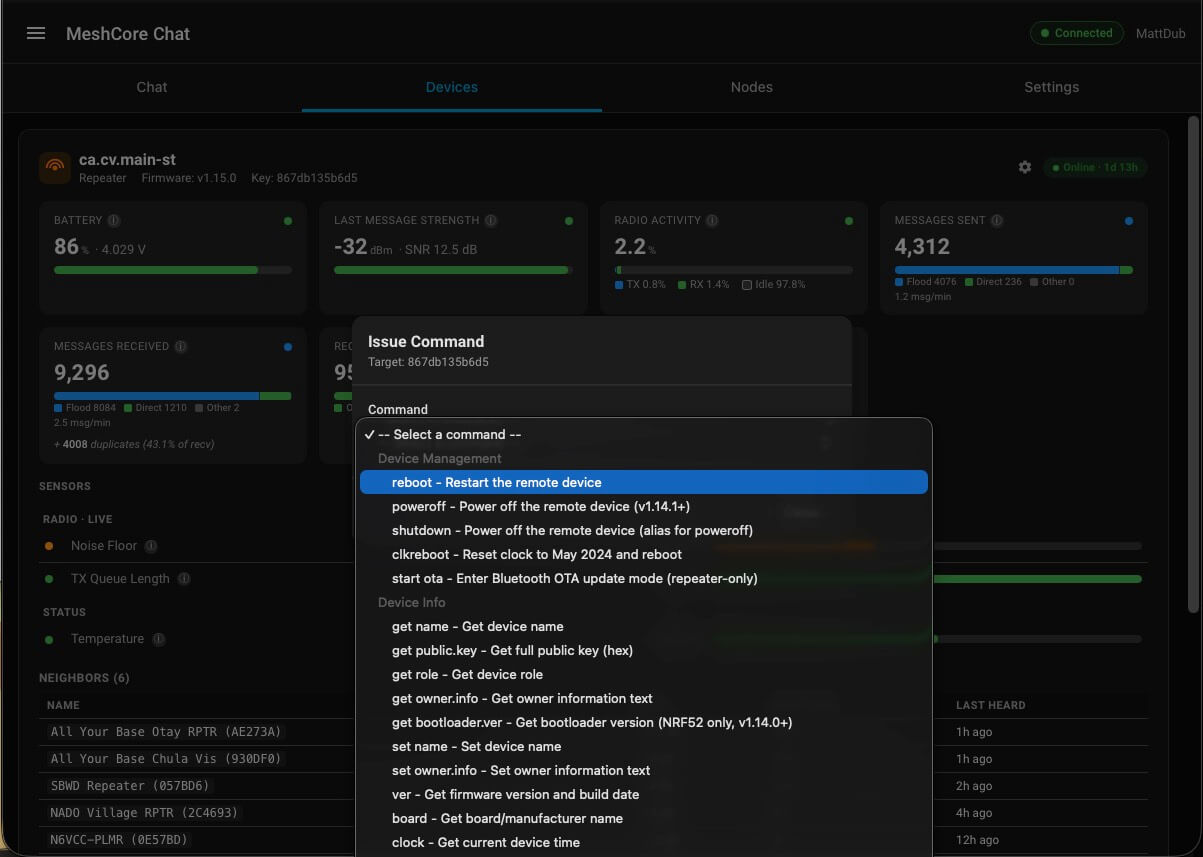The image size is (1203, 857).
Task: Click the Battery level progress bar
Action: coord(173,270)
